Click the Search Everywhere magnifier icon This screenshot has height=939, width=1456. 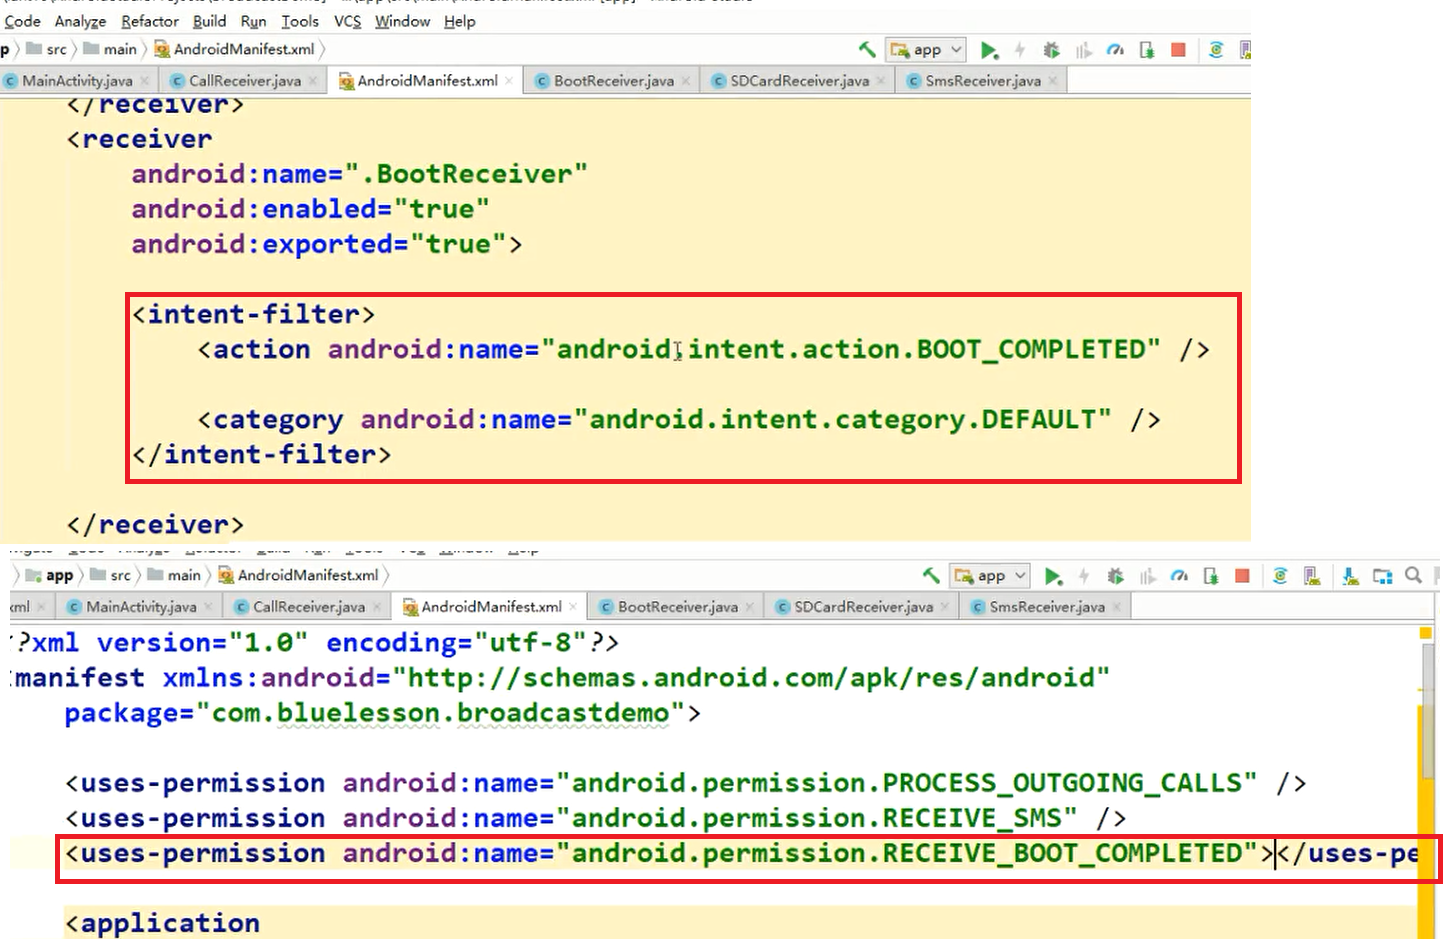pyautogui.click(x=1413, y=575)
